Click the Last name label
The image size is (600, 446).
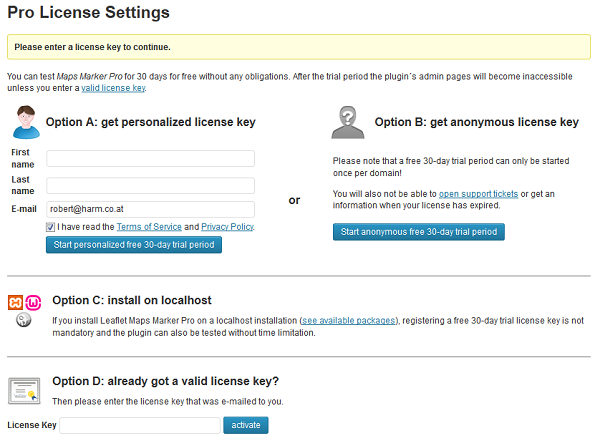(x=23, y=185)
